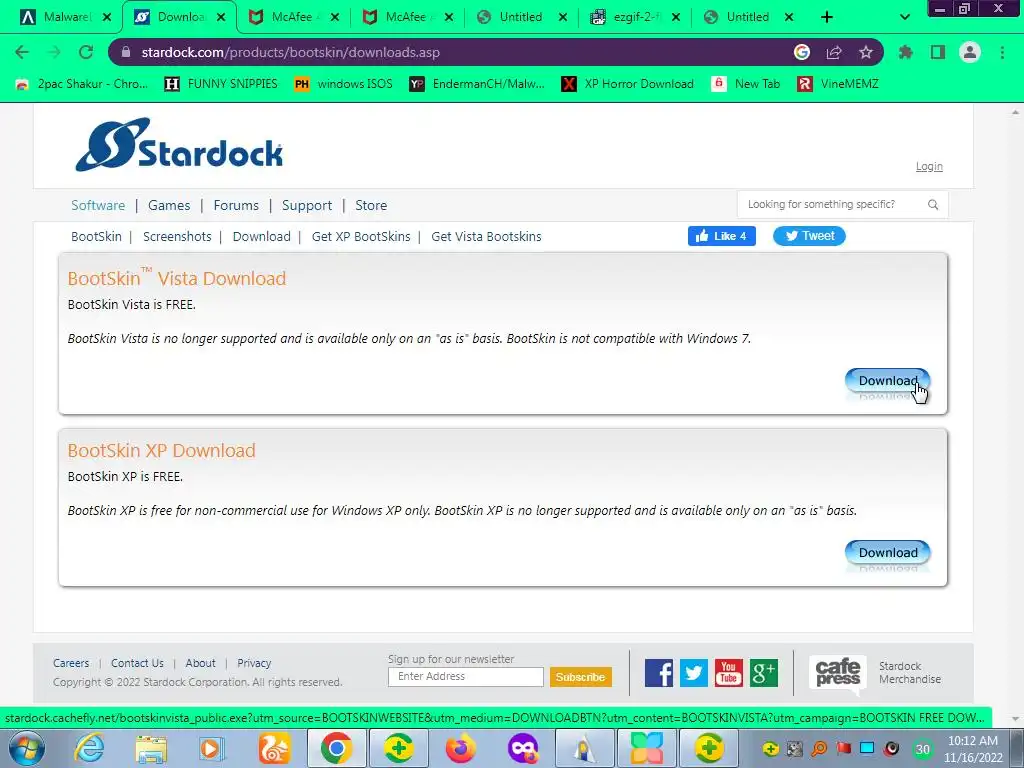Screen dimensions: 1024x768
Task: Click the green 30 tray badge
Action: (922, 749)
